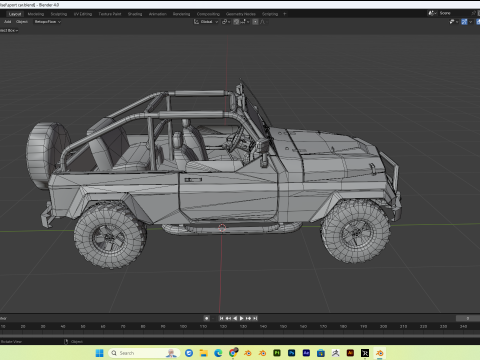Open Microsoft Store from the taskbar

321,353
